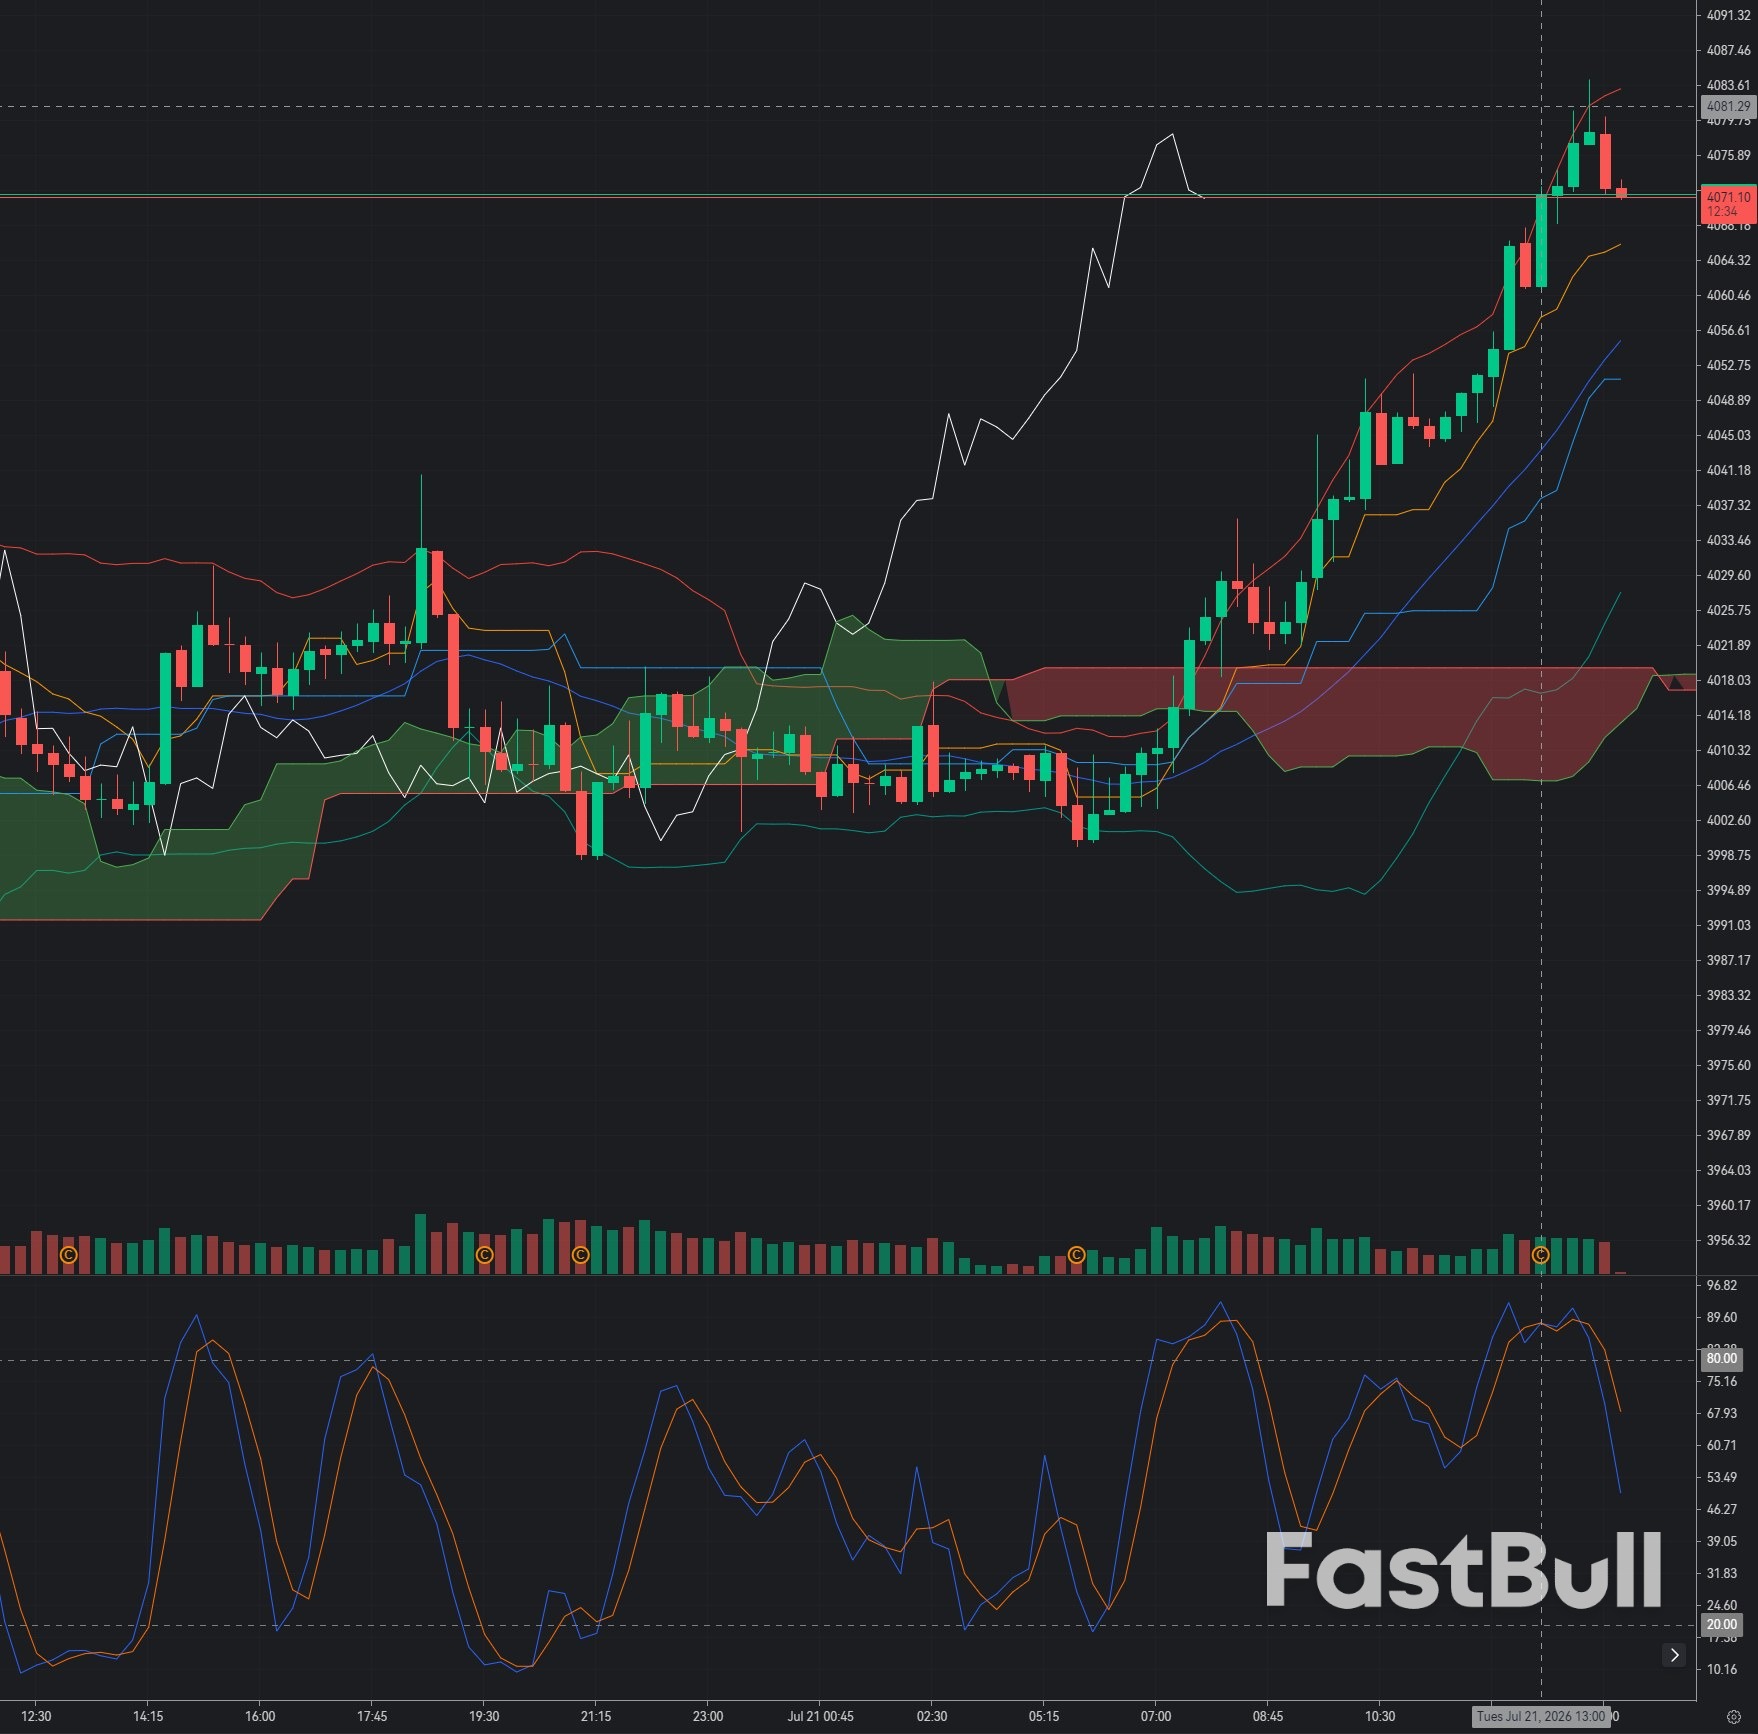Click the 14:15 time axis label
This screenshot has width=1758, height=1734.
pyautogui.click(x=148, y=1716)
